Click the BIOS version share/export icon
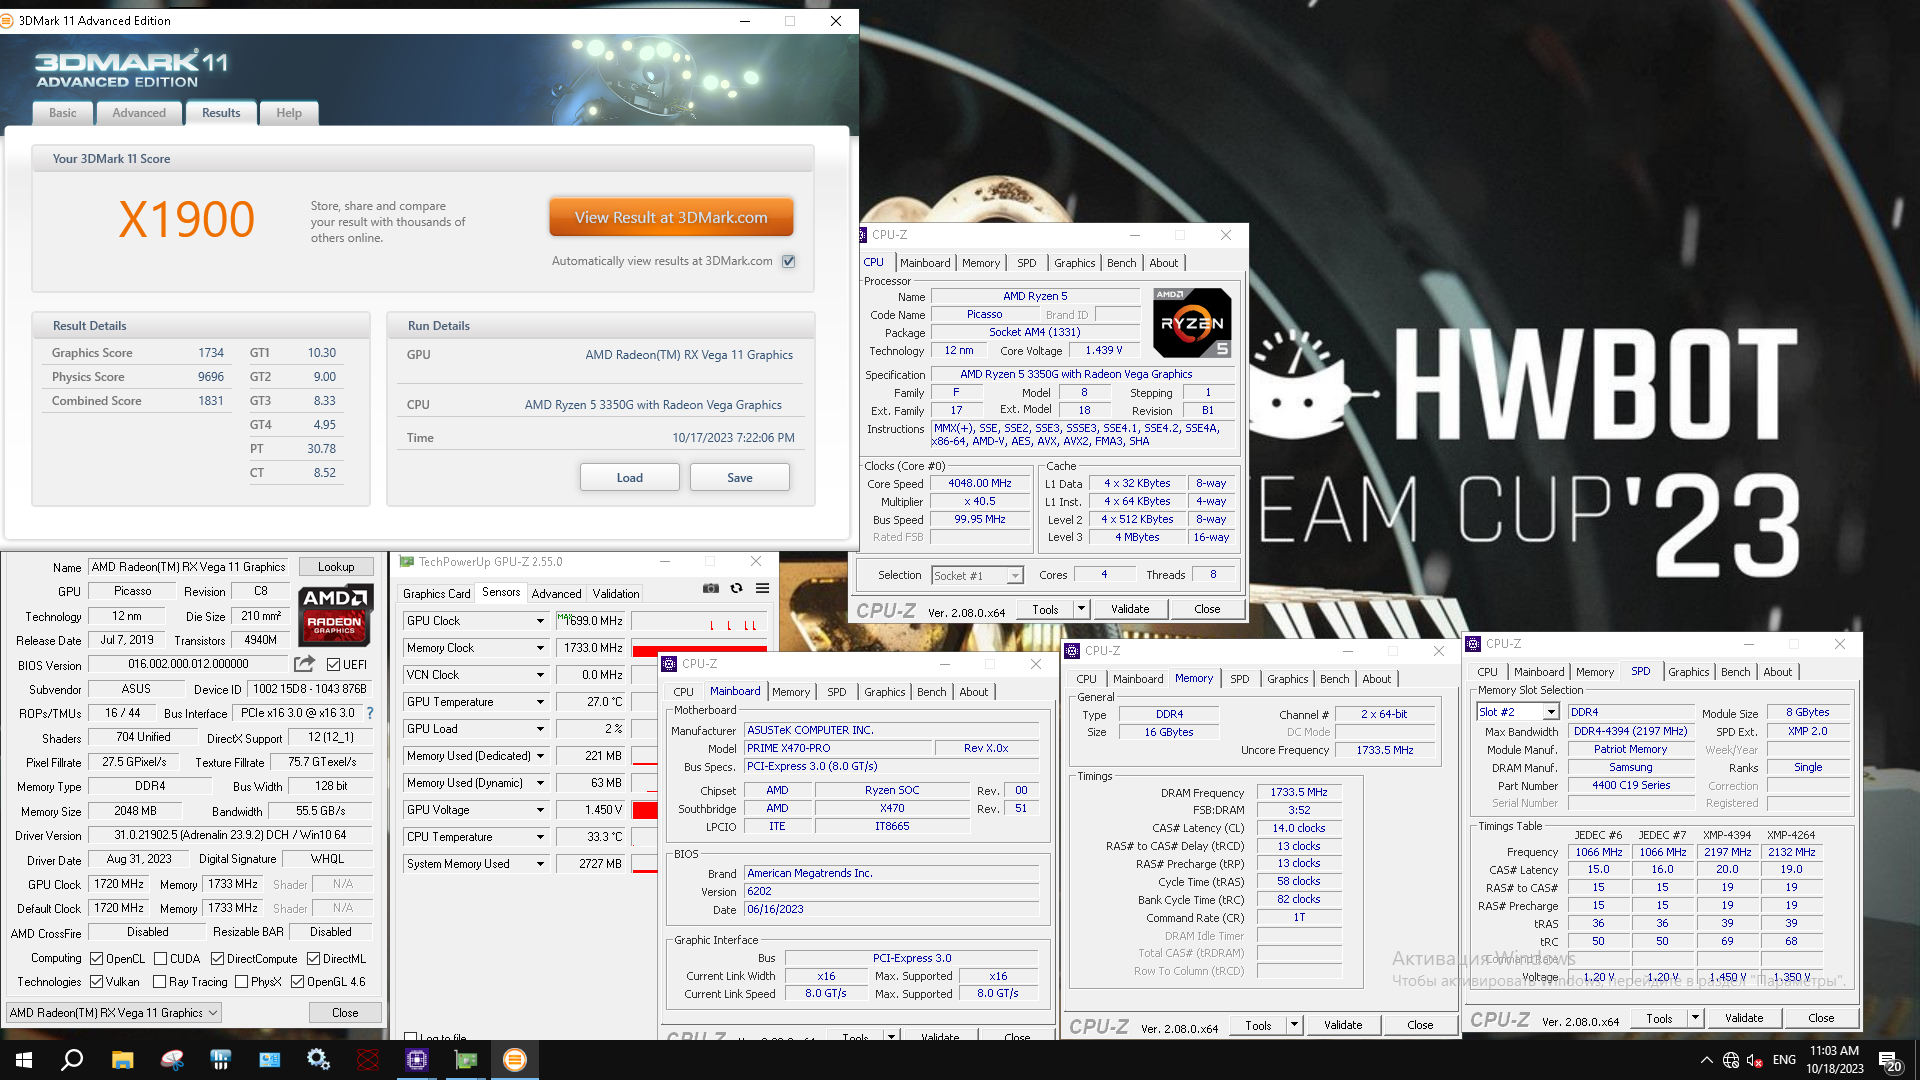 tap(305, 664)
